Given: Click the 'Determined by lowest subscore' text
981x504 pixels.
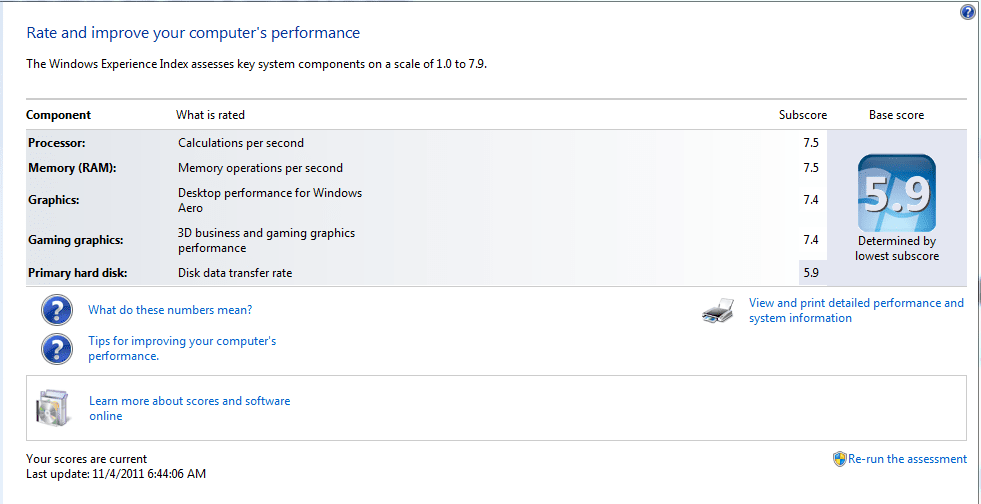Looking at the screenshot, I should pyautogui.click(x=897, y=248).
